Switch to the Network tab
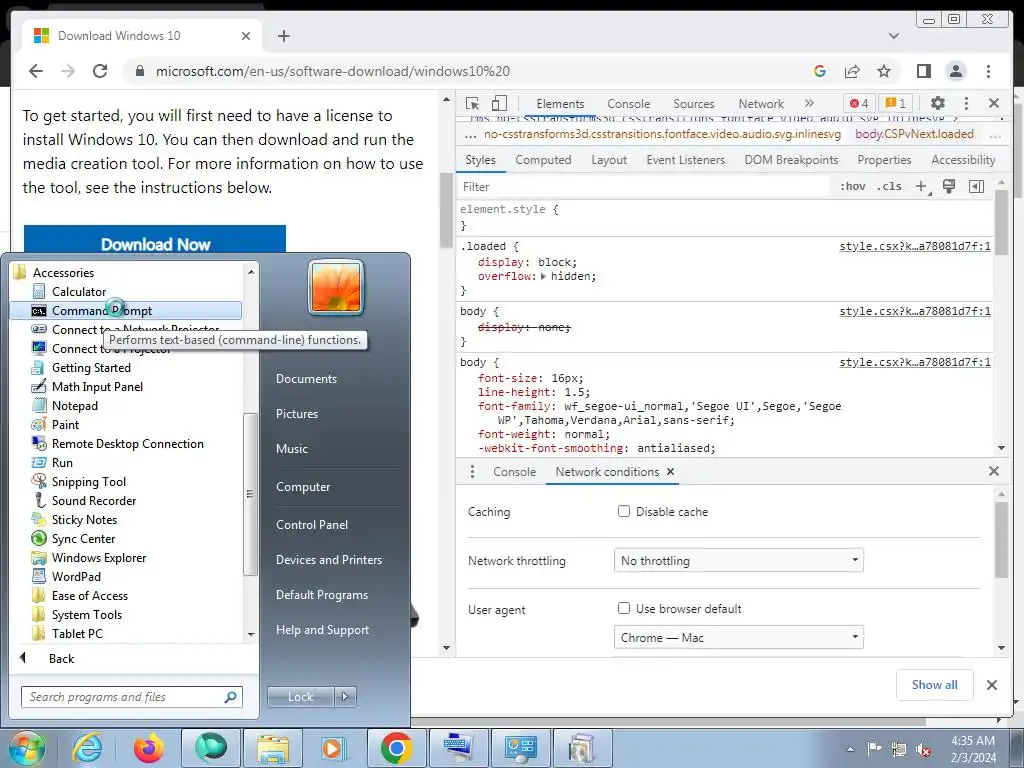This screenshot has width=1024, height=768. click(761, 104)
